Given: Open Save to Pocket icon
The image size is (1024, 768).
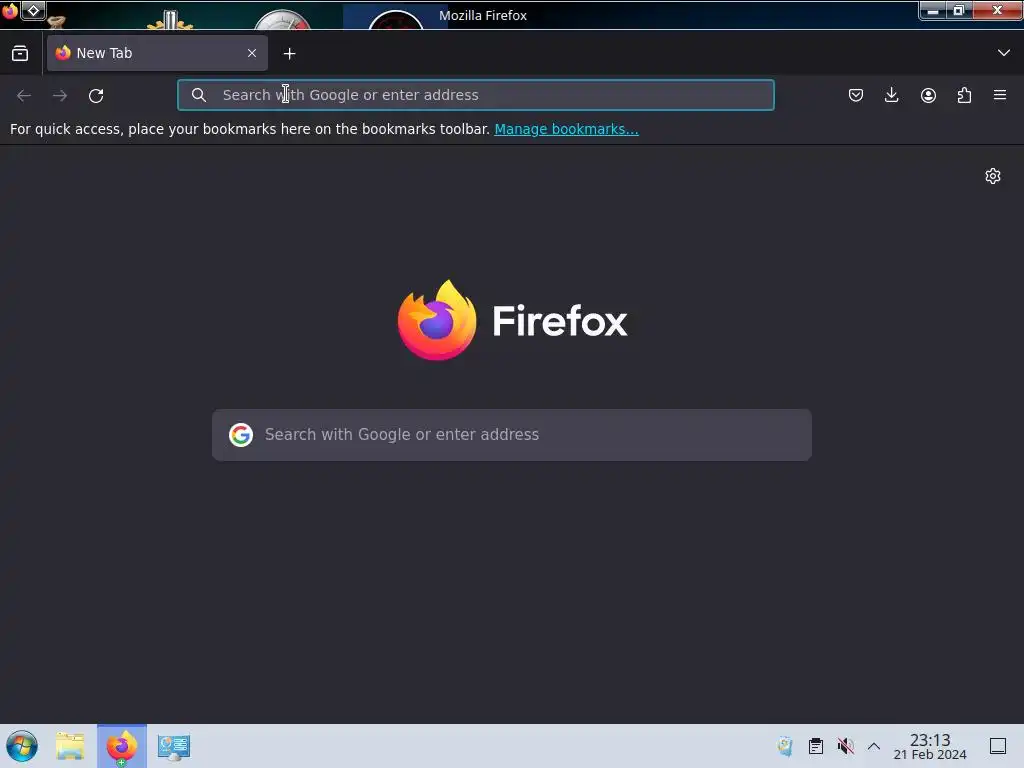Looking at the screenshot, I should point(856,95).
